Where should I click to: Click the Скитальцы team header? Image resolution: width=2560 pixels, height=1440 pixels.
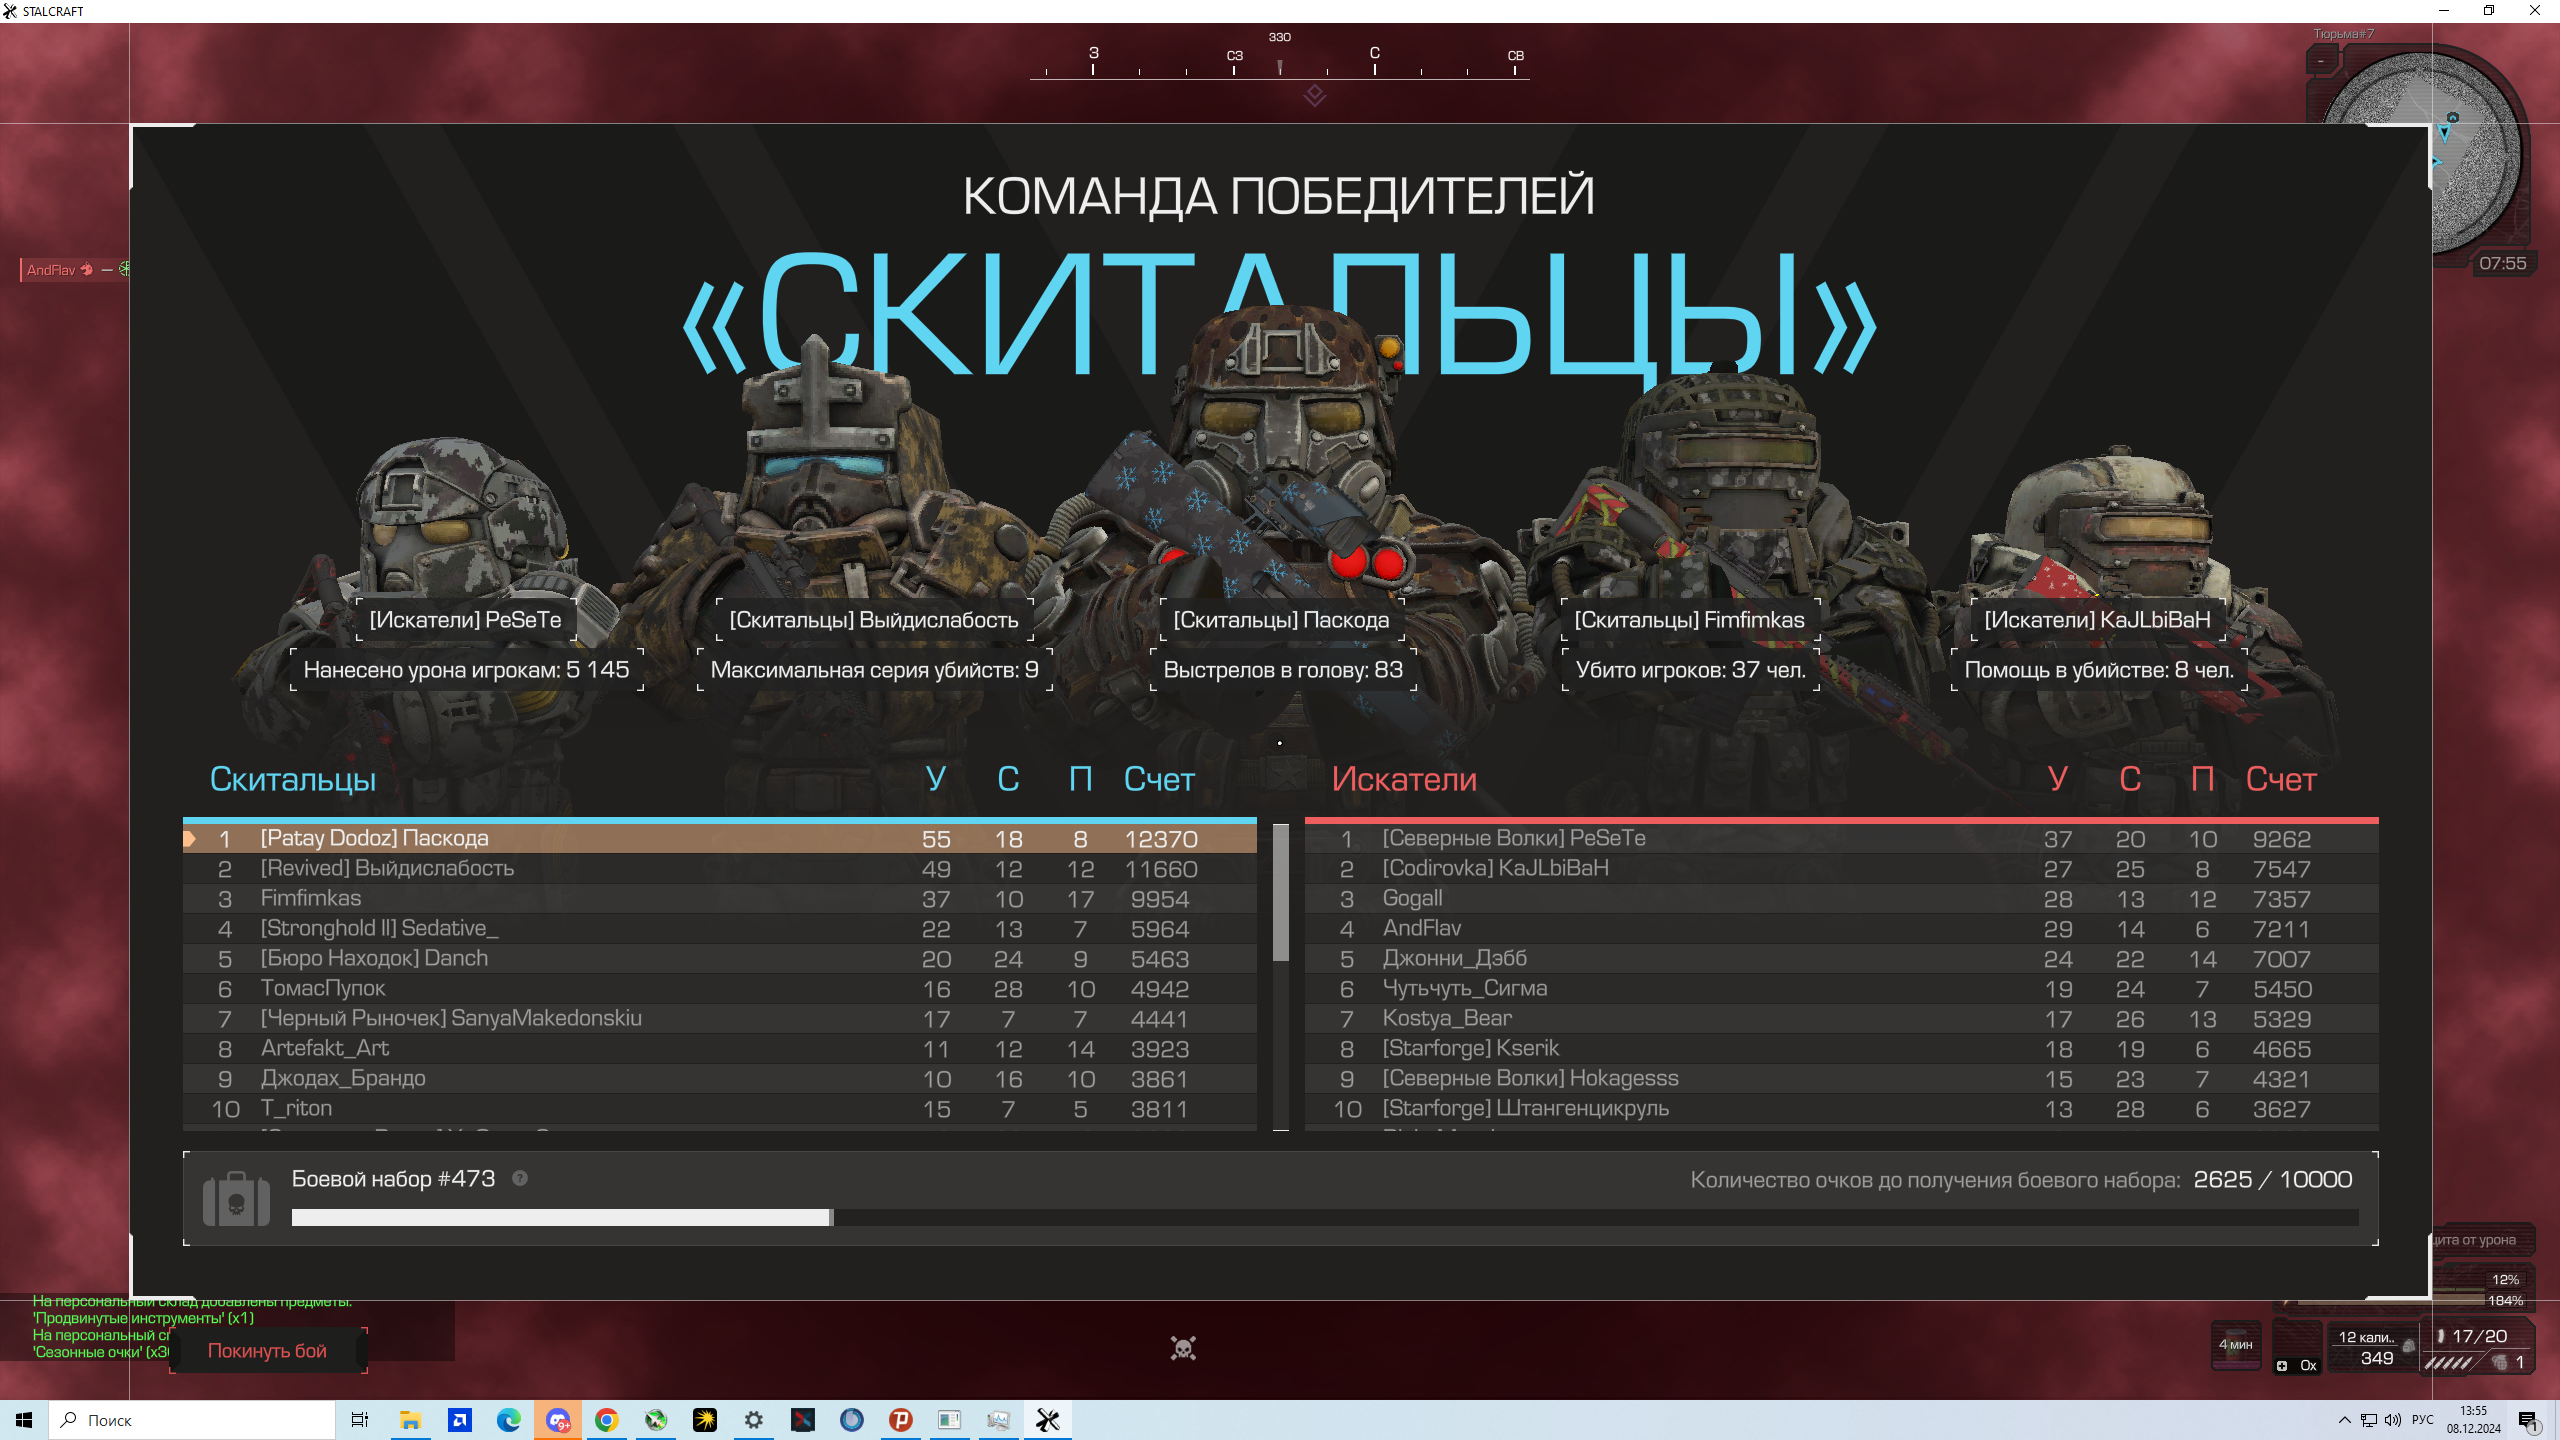coord(292,779)
